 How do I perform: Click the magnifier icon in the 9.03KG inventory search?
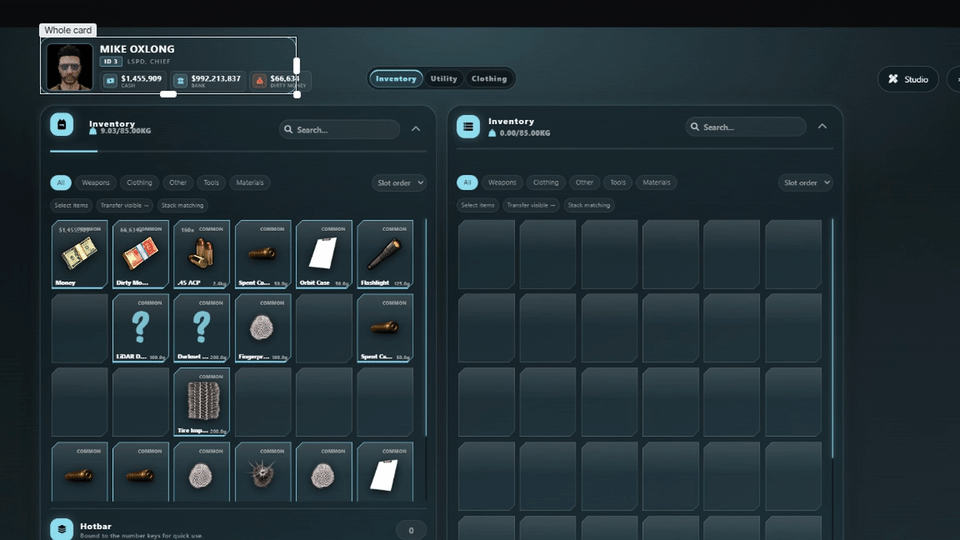pyautogui.click(x=288, y=130)
